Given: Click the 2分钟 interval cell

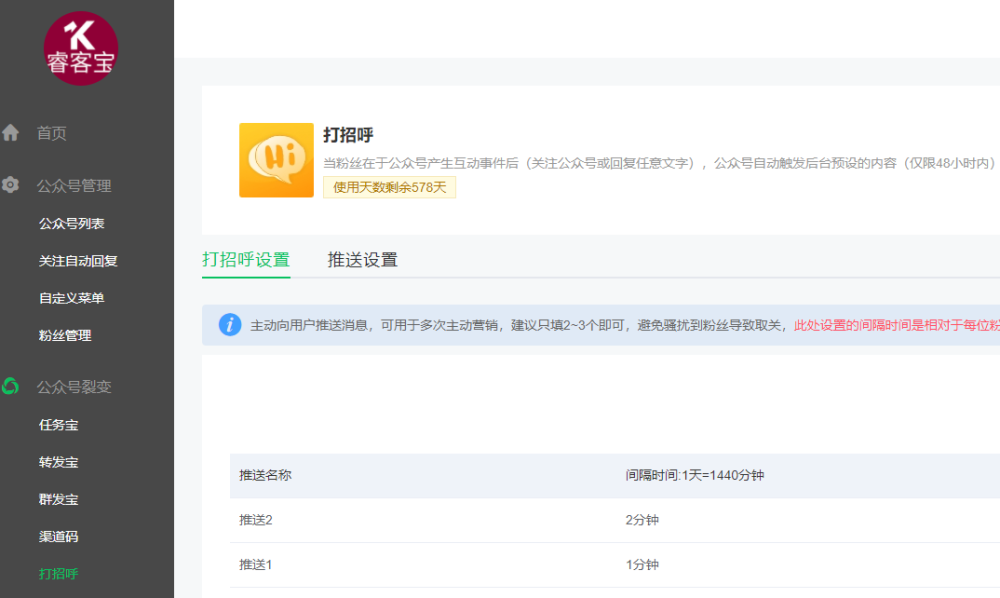Looking at the screenshot, I should (642, 520).
